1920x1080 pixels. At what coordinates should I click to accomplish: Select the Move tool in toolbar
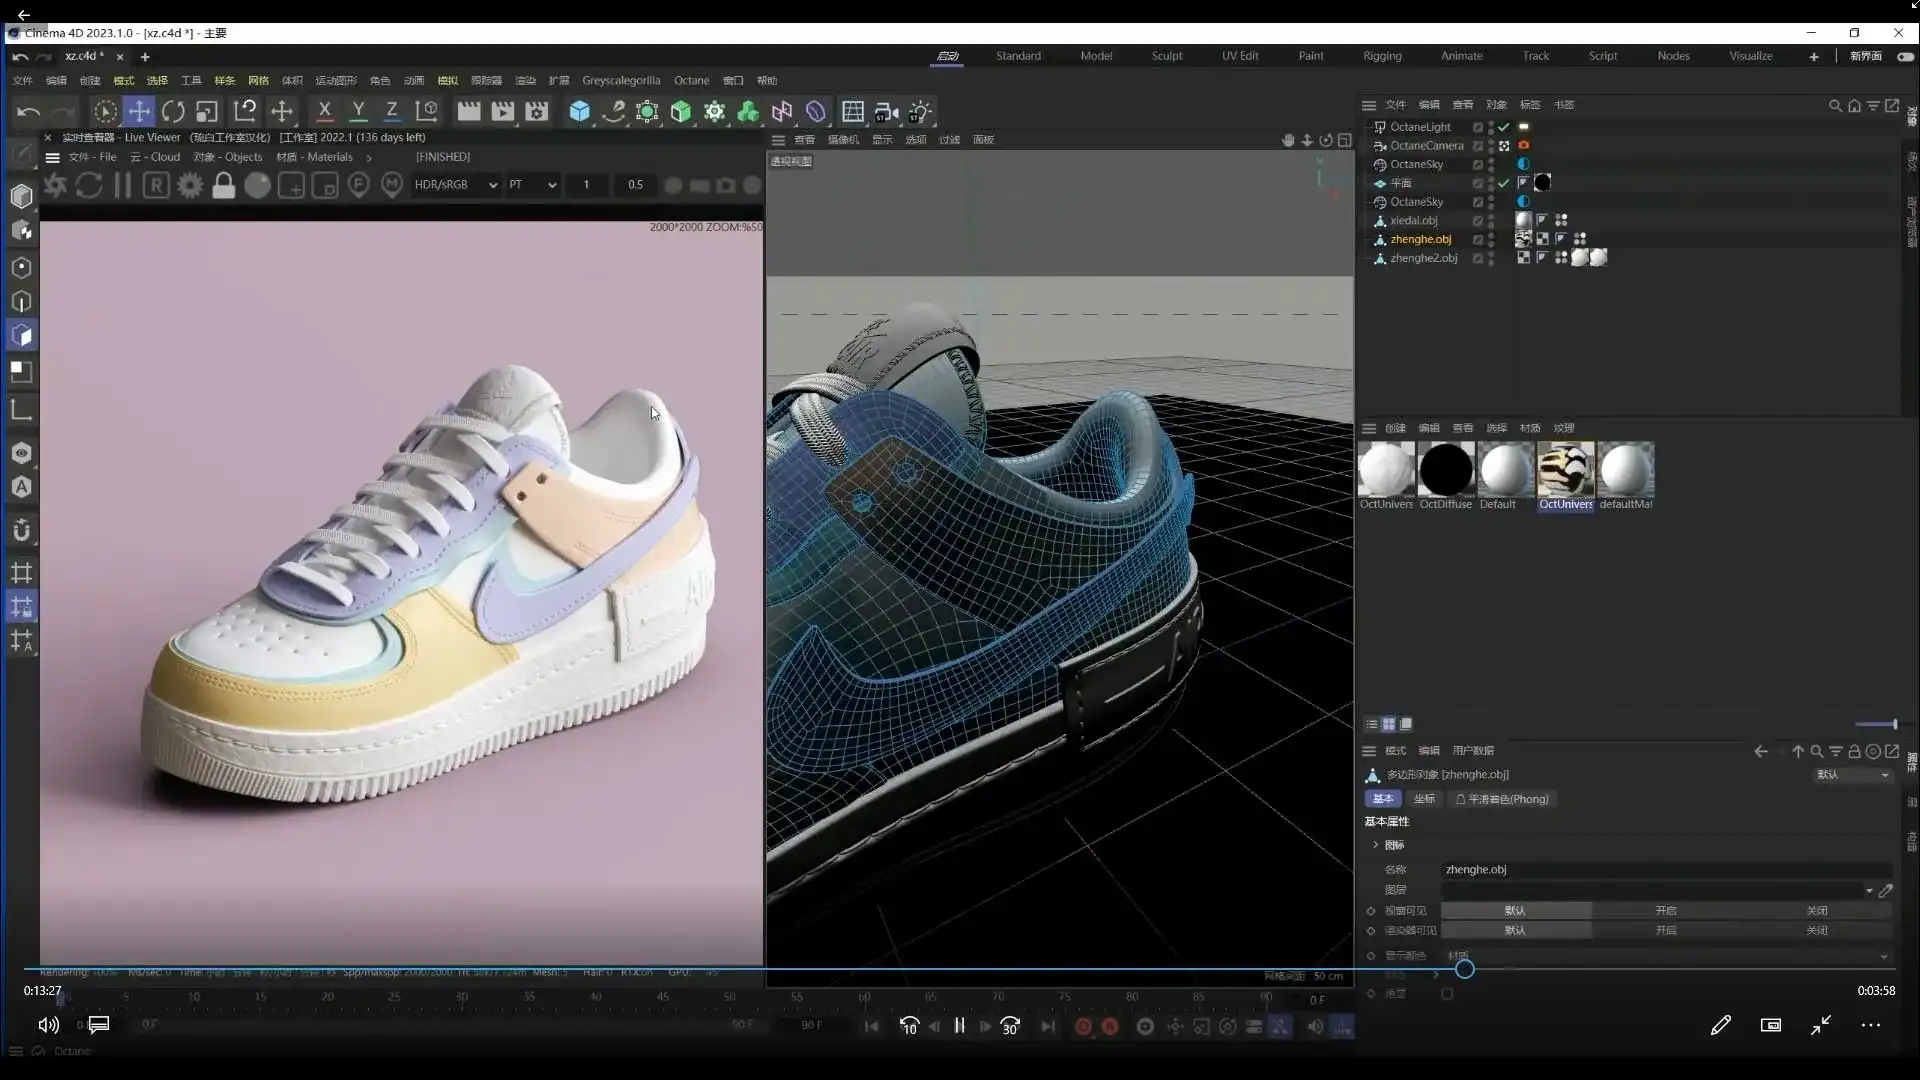point(139,112)
